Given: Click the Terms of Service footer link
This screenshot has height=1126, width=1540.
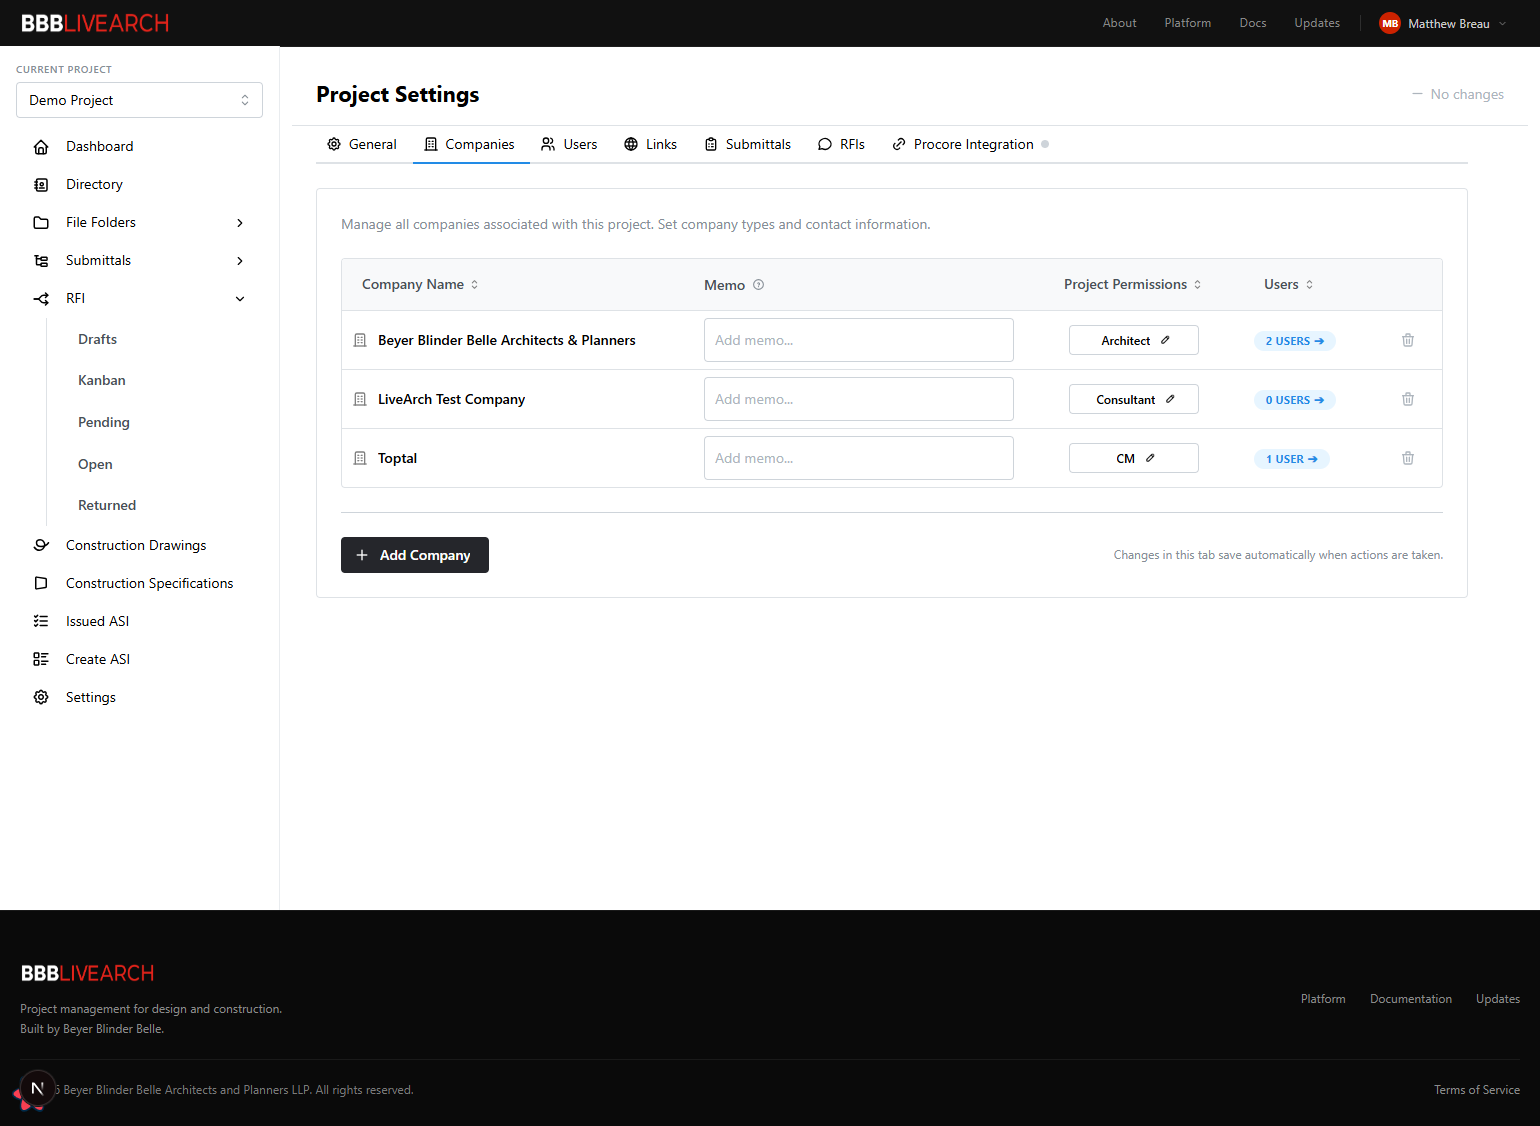Looking at the screenshot, I should (1477, 1090).
